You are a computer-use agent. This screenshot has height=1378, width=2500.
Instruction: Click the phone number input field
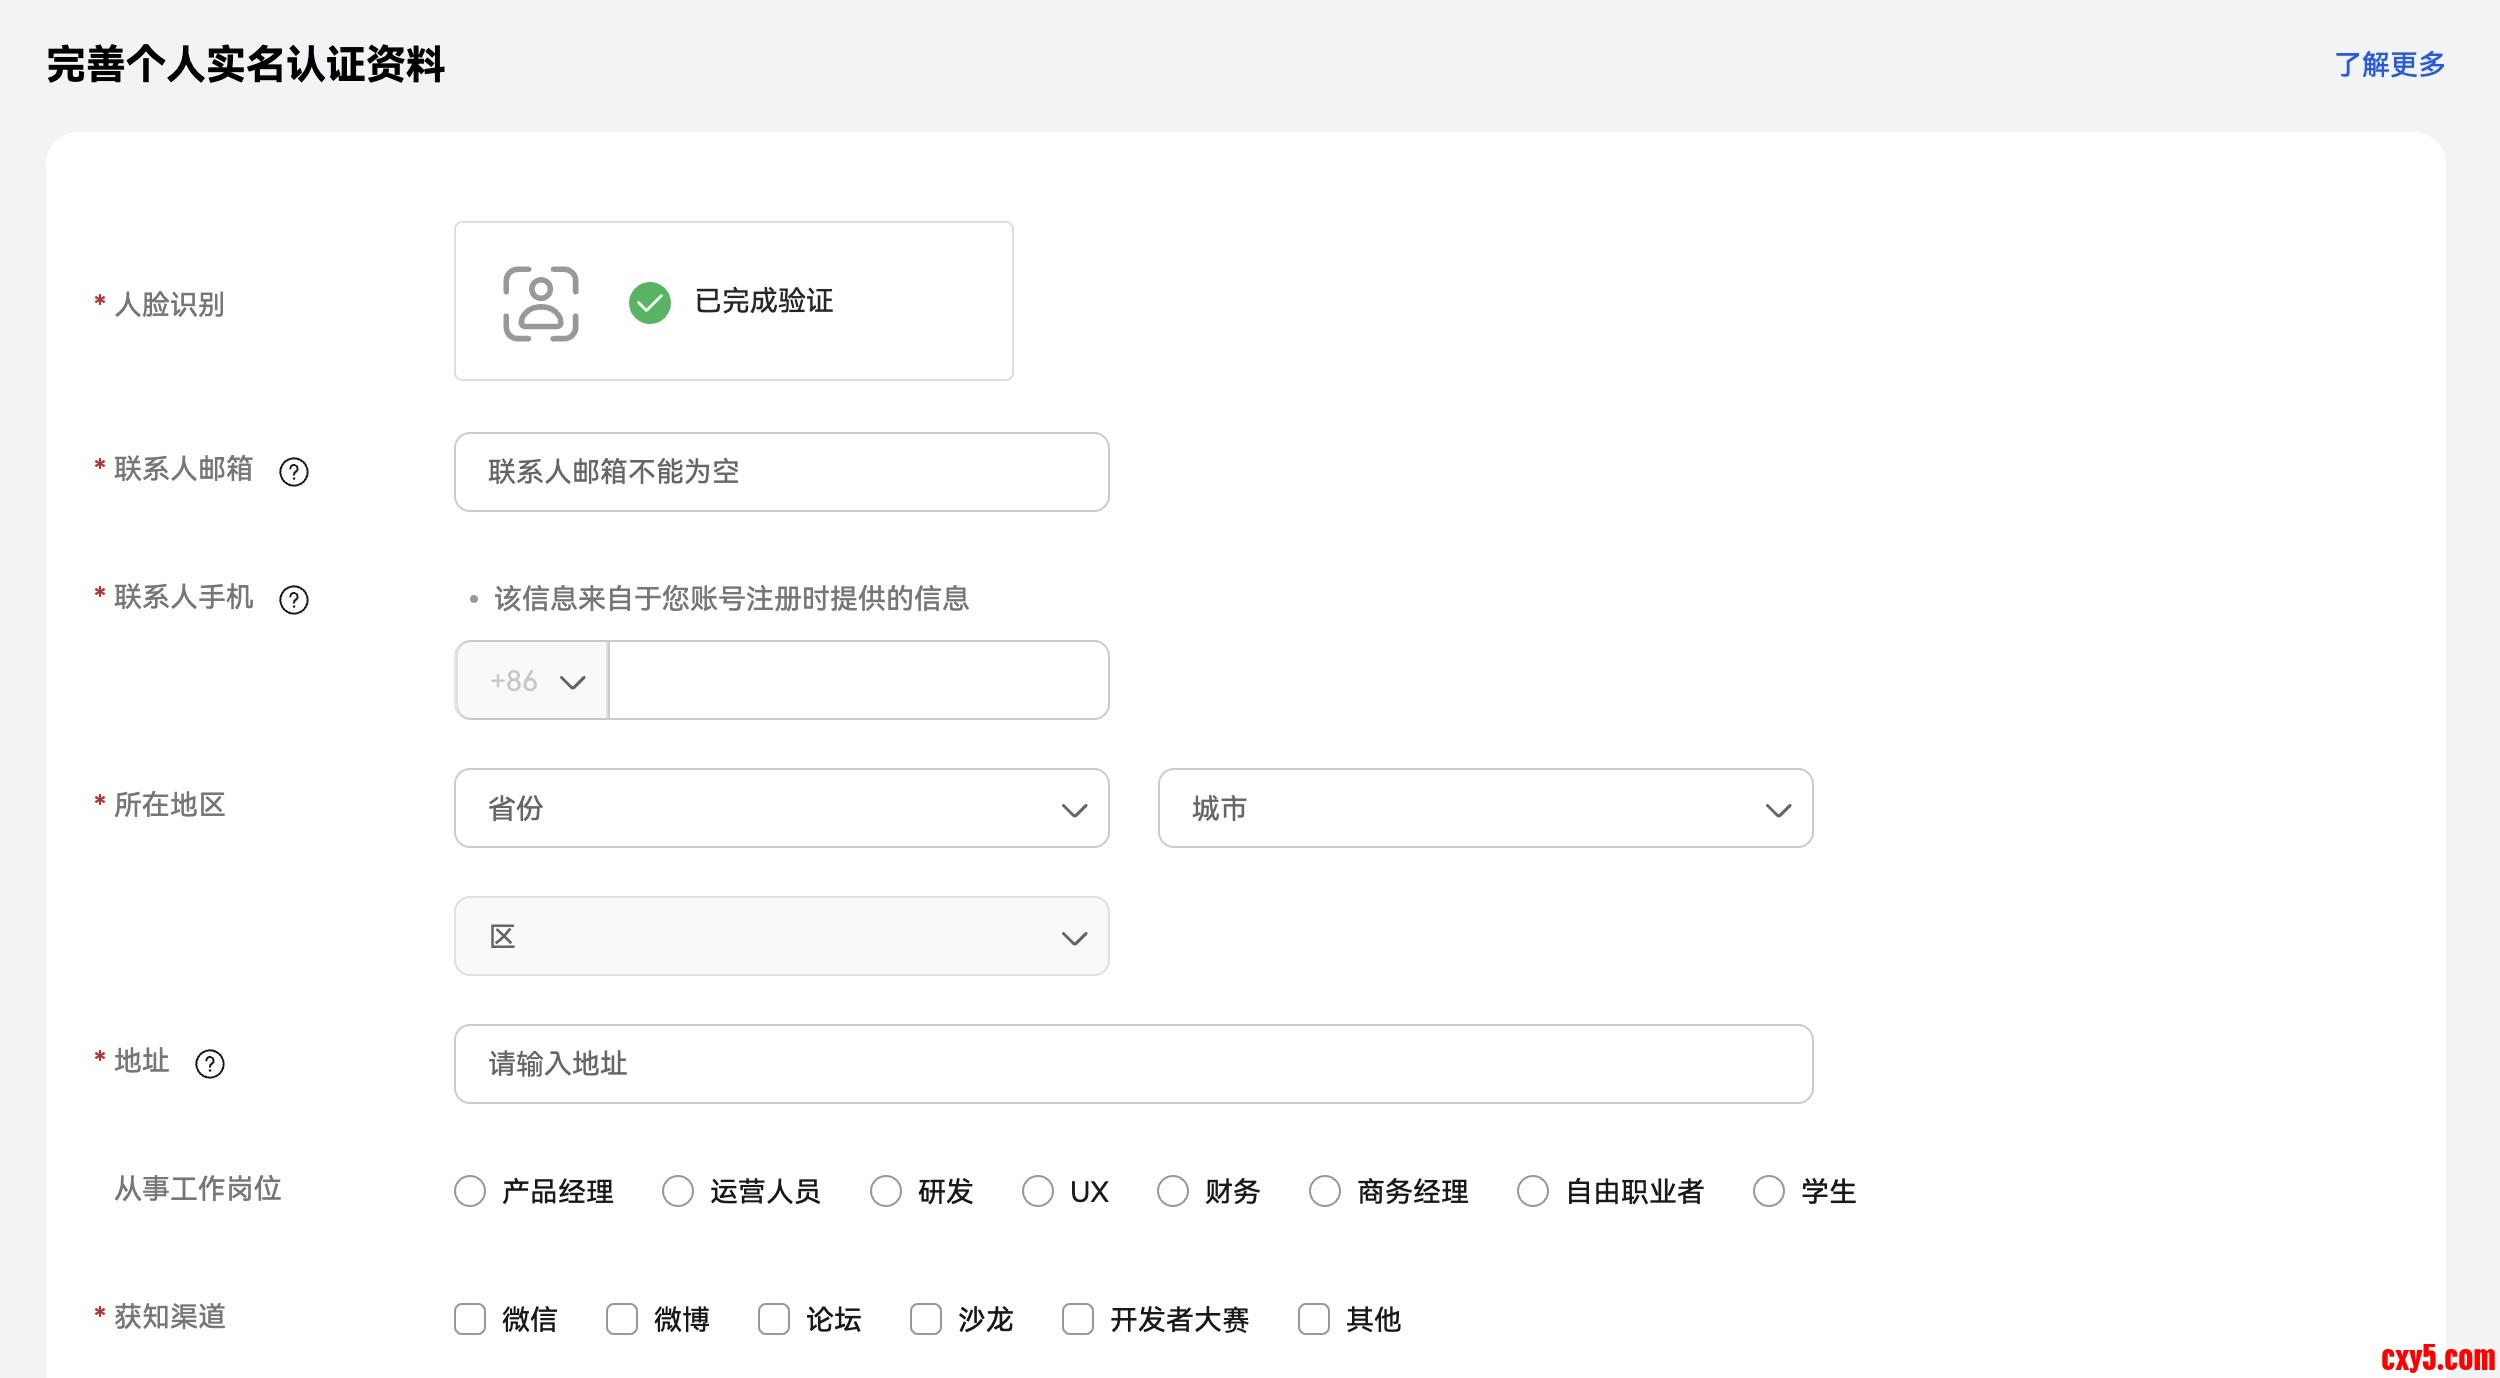point(858,681)
